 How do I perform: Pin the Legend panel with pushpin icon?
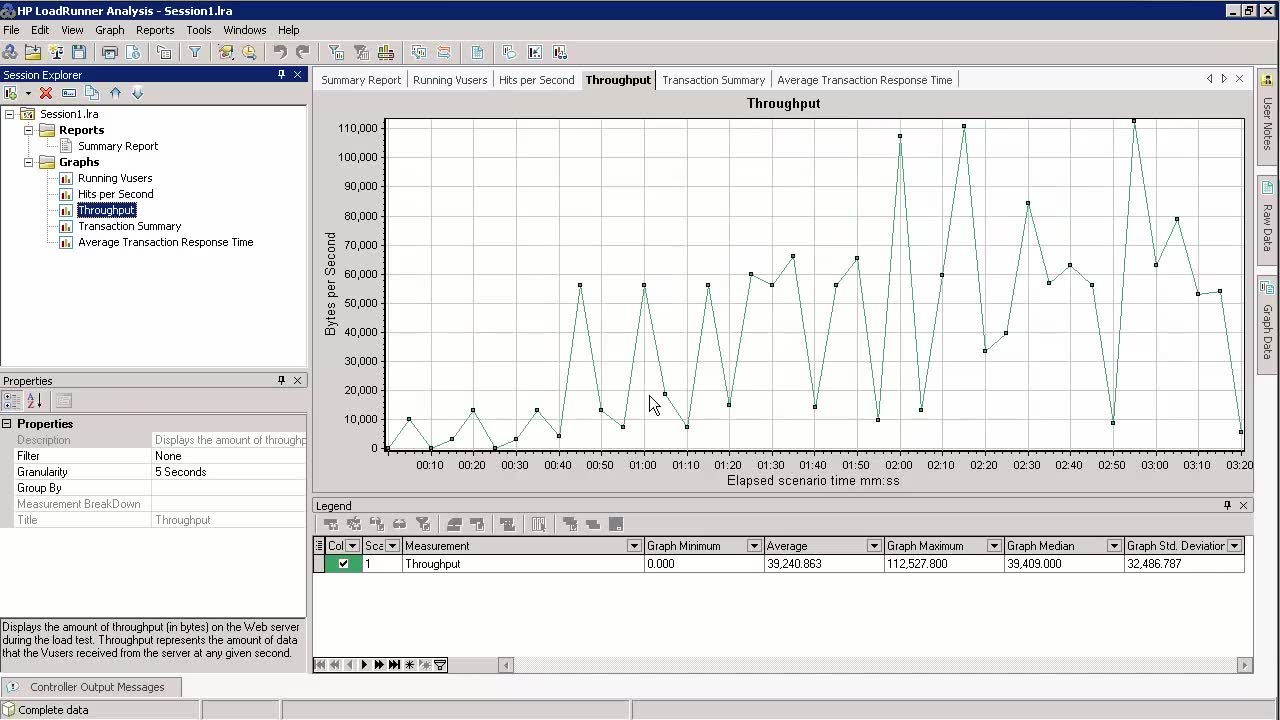(1227, 506)
